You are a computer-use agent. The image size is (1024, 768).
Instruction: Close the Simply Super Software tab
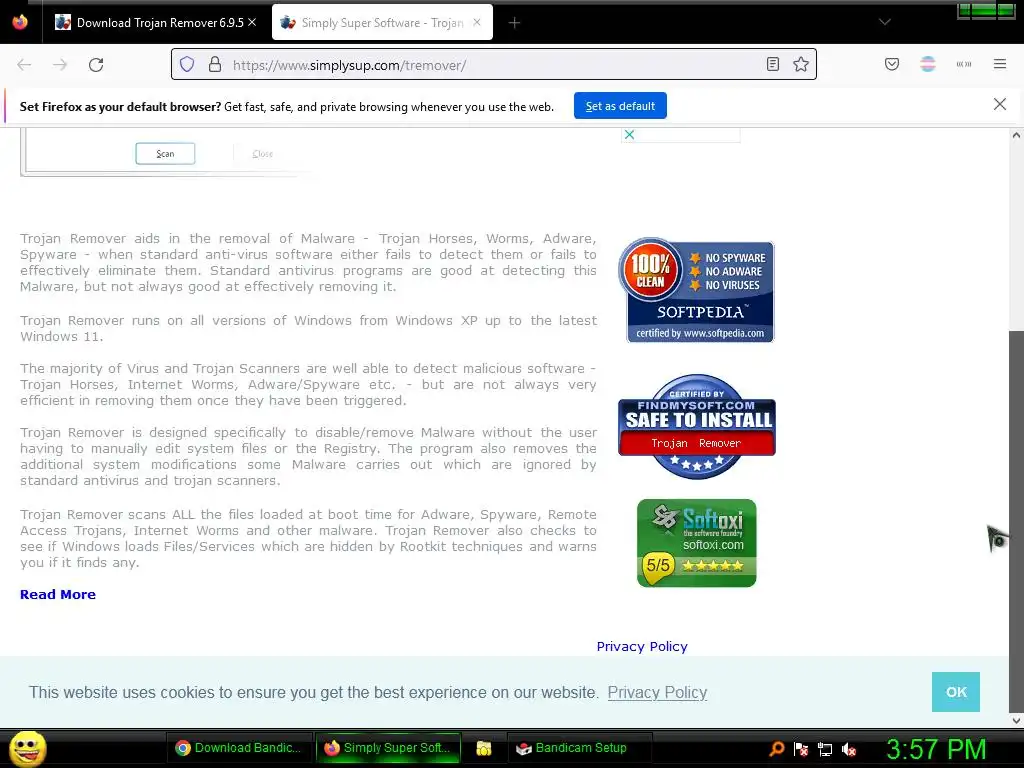tap(477, 22)
